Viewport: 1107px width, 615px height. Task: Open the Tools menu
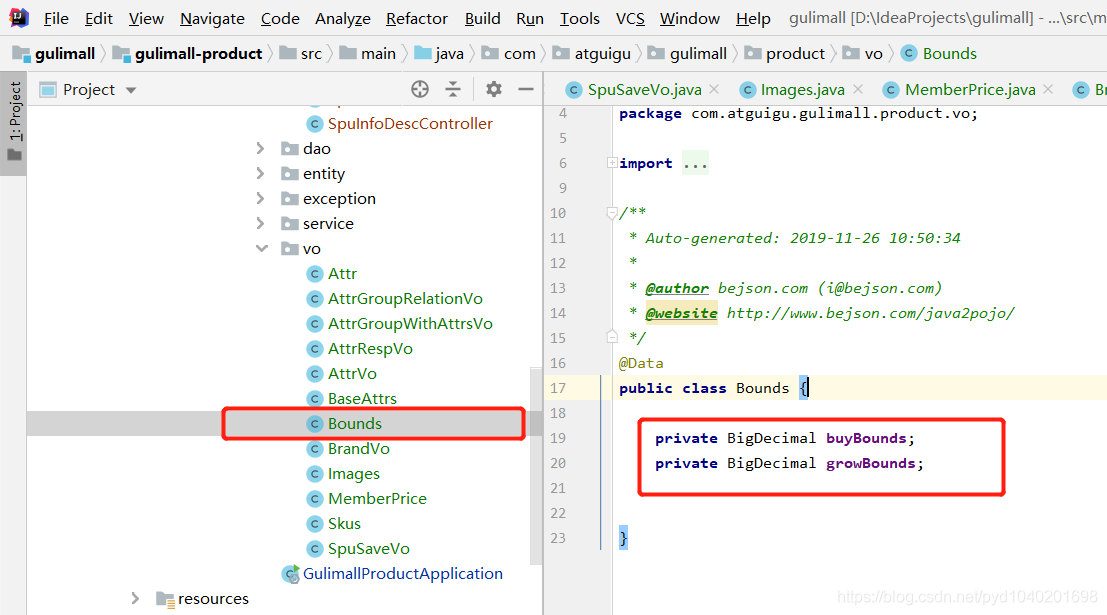click(x=580, y=18)
